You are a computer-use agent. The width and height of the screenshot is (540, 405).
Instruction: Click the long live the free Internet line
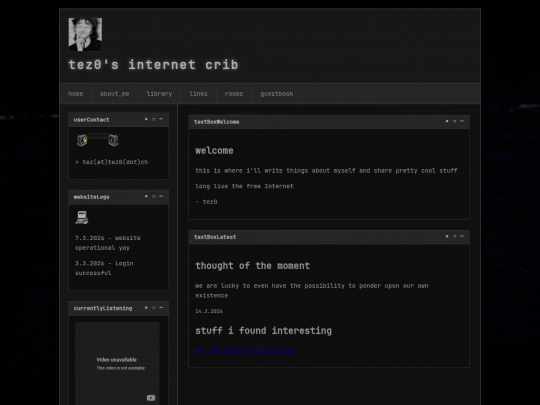coord(244,186)
